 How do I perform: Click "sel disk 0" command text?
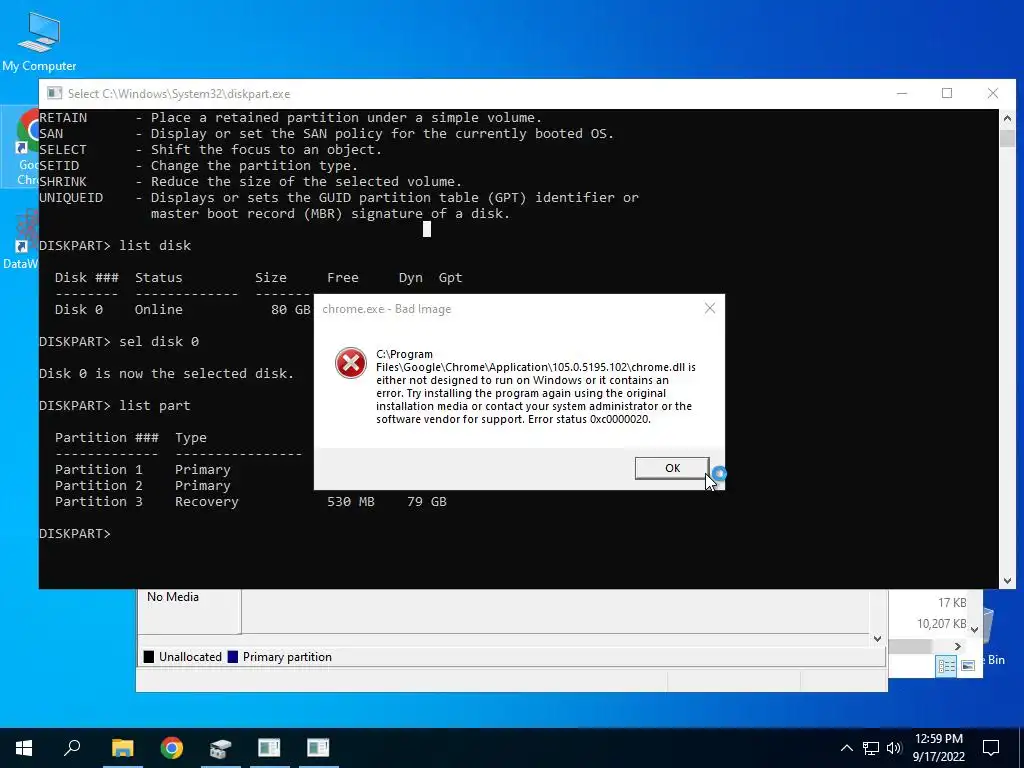(x=159, y=342)
